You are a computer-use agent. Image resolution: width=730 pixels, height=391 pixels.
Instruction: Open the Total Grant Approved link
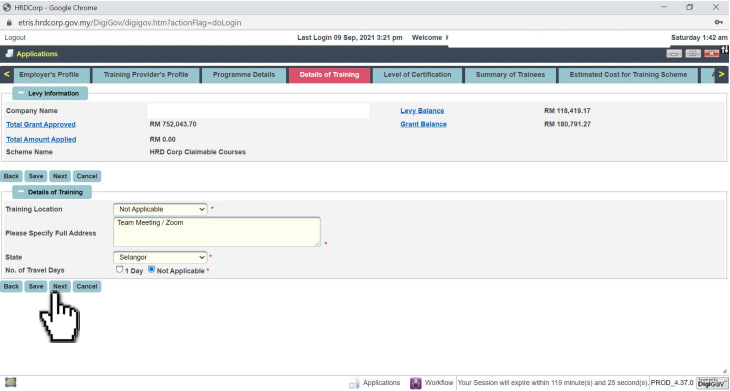[x=41, y=124]
